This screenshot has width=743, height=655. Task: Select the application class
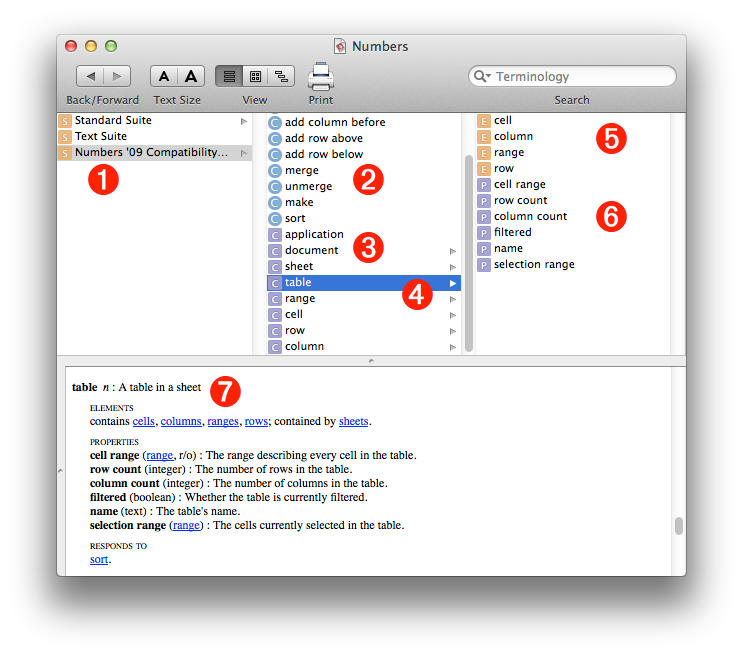[363, 235]
